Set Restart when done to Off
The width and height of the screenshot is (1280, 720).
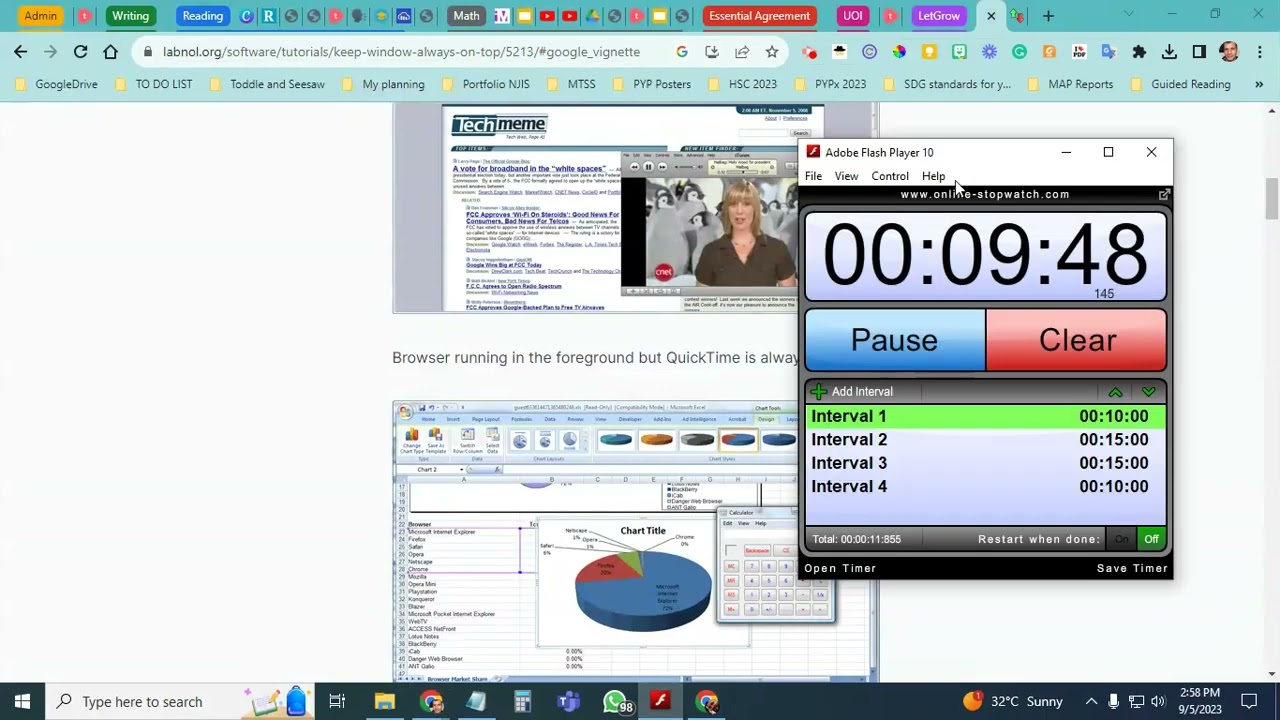1151,539
